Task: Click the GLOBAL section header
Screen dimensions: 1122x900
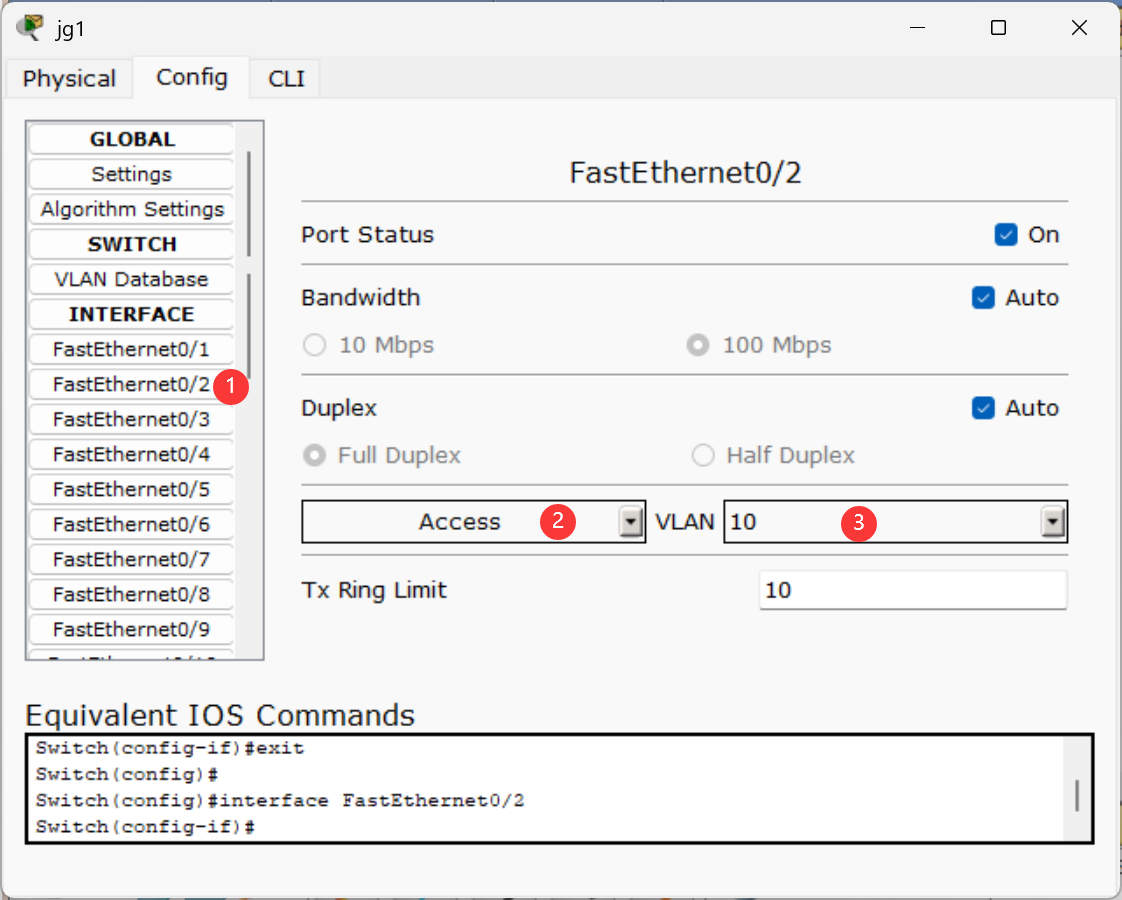Action: 132,139
